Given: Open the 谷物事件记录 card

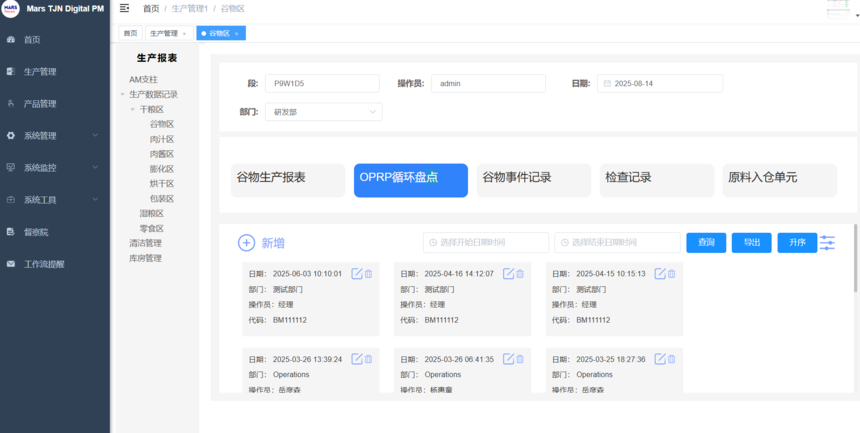Looking at the screenshot, I should coord(534,180).
